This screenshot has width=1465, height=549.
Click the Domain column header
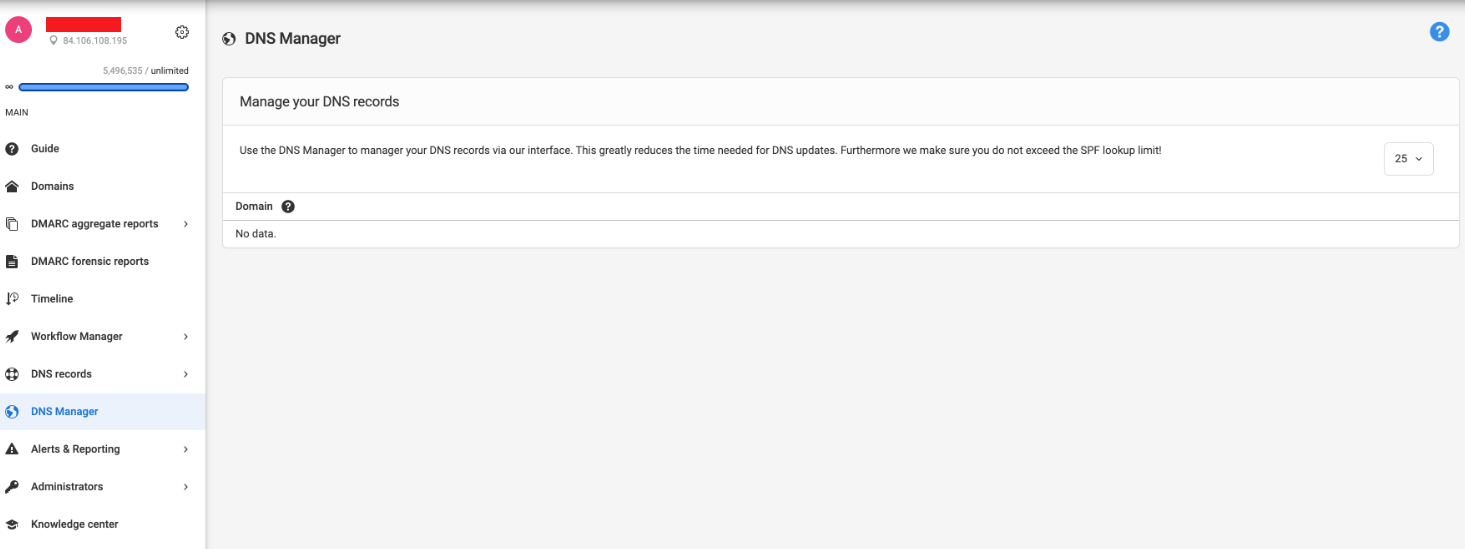254,207
